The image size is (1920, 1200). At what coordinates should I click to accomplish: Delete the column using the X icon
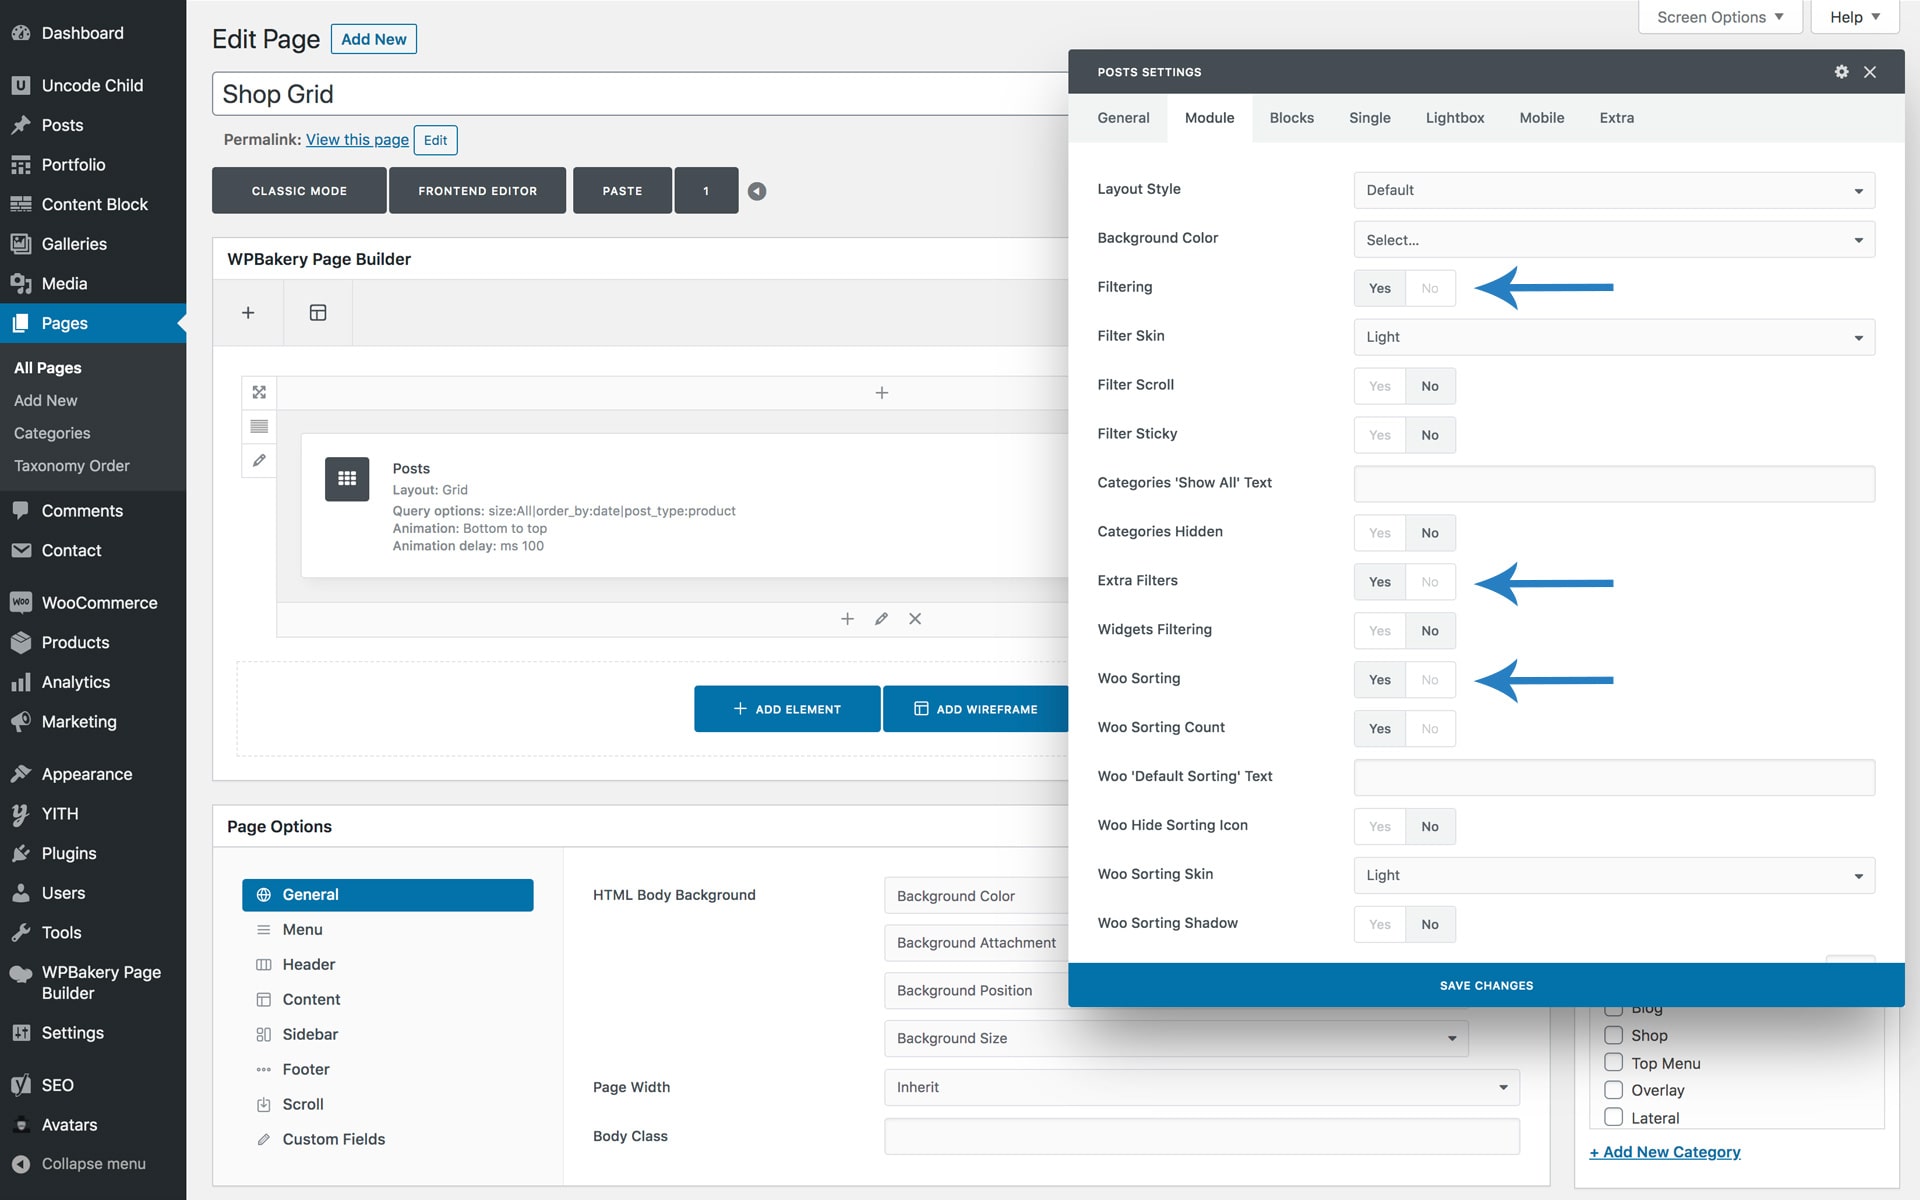pyautogui.click(x=914, y=619)
